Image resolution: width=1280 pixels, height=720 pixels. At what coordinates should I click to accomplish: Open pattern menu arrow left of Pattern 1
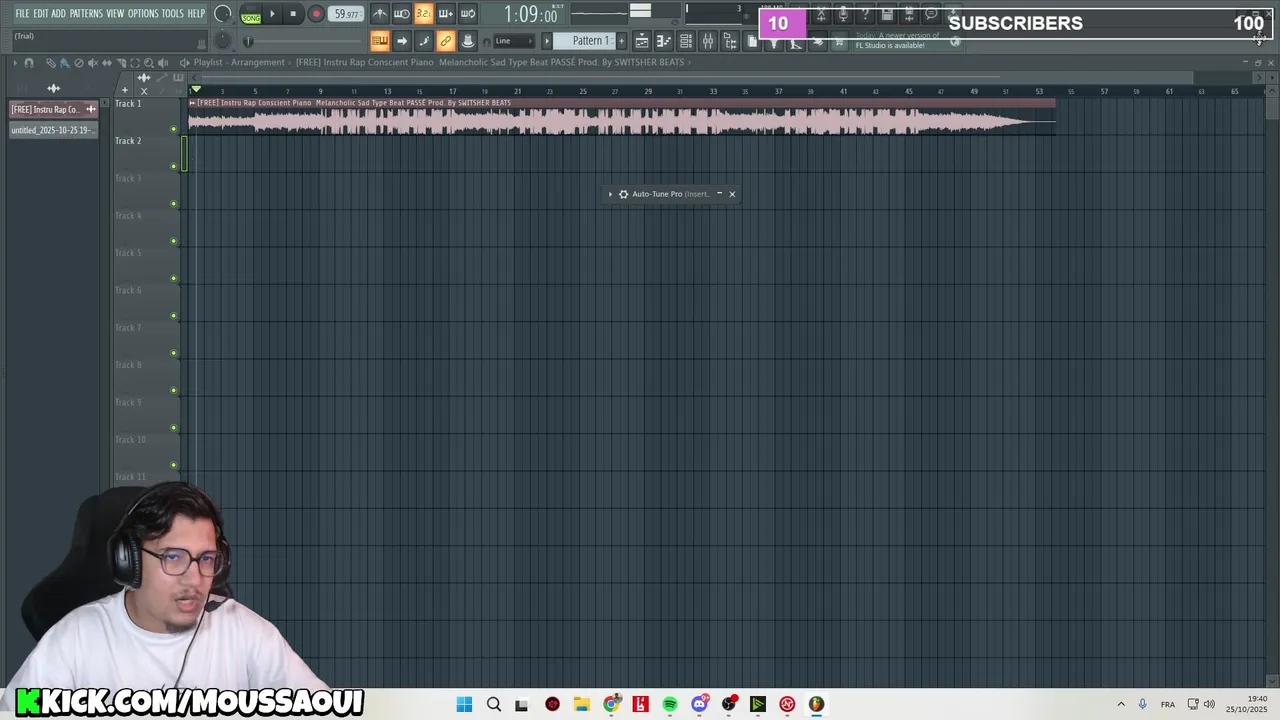point(547,41)
